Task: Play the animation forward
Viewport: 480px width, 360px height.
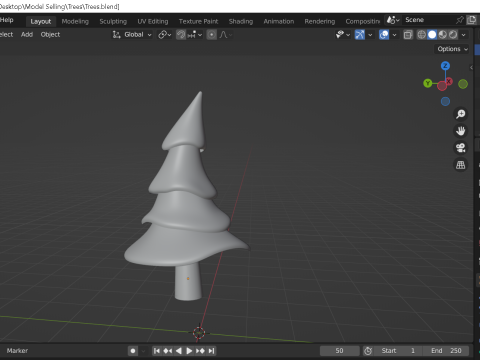Action: (189, 351)
